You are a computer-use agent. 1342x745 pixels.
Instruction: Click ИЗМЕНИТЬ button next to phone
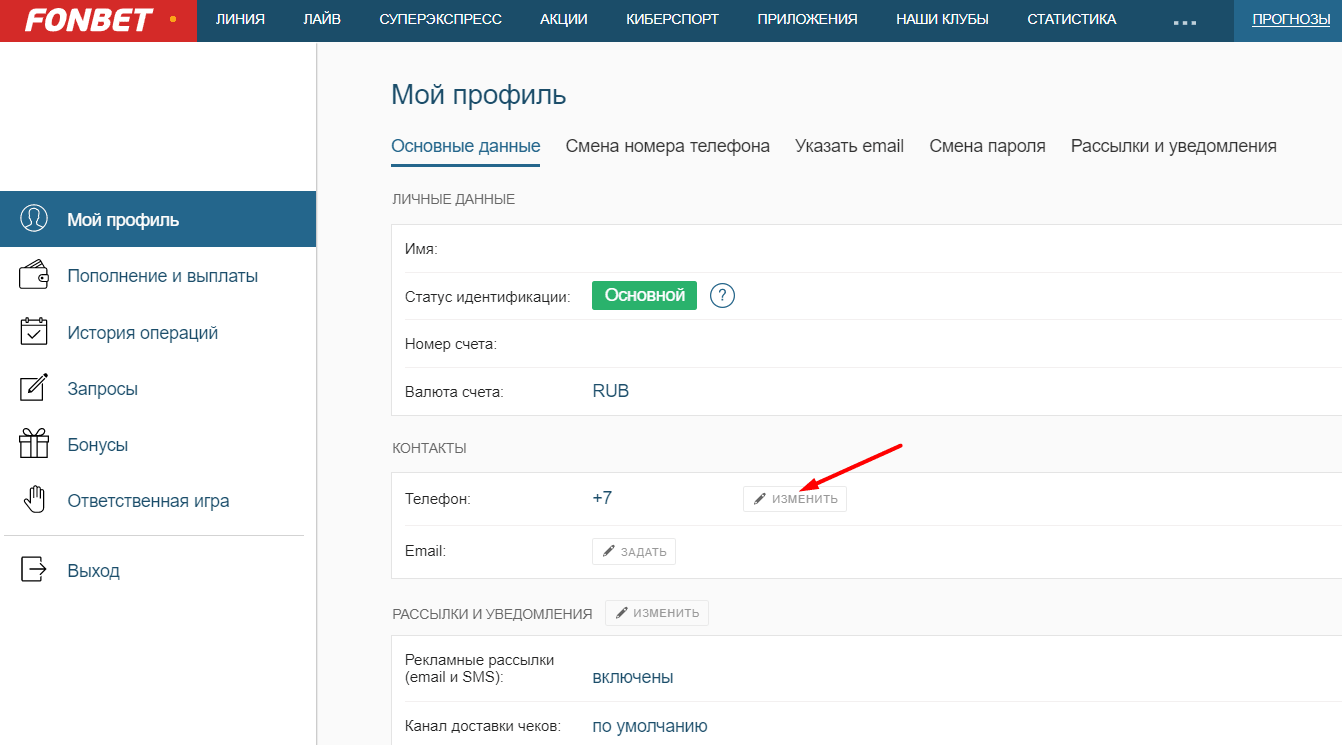pyautogui.click(x=795, y=499)
